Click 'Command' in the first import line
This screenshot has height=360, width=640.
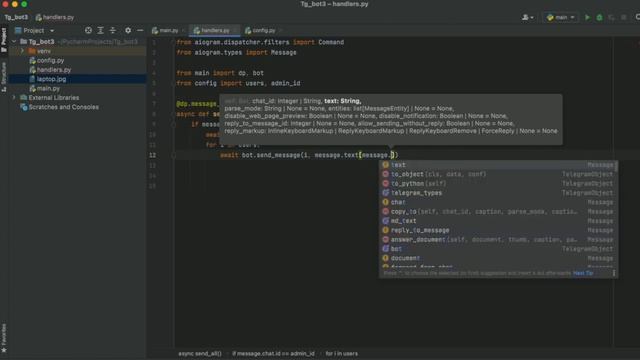coord(331,42)
